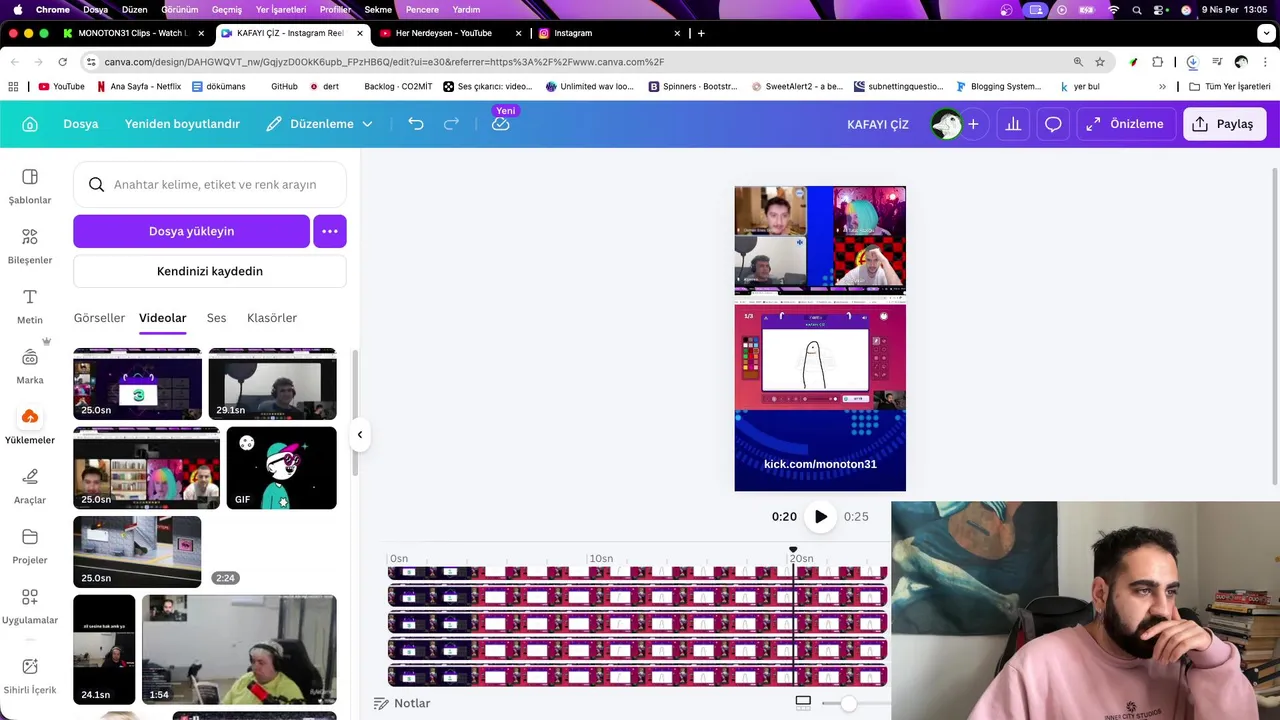Select the 29.1sn video thumbnail
The image size is (1280, 720).
pyautogui.click(x=272, y=384)
